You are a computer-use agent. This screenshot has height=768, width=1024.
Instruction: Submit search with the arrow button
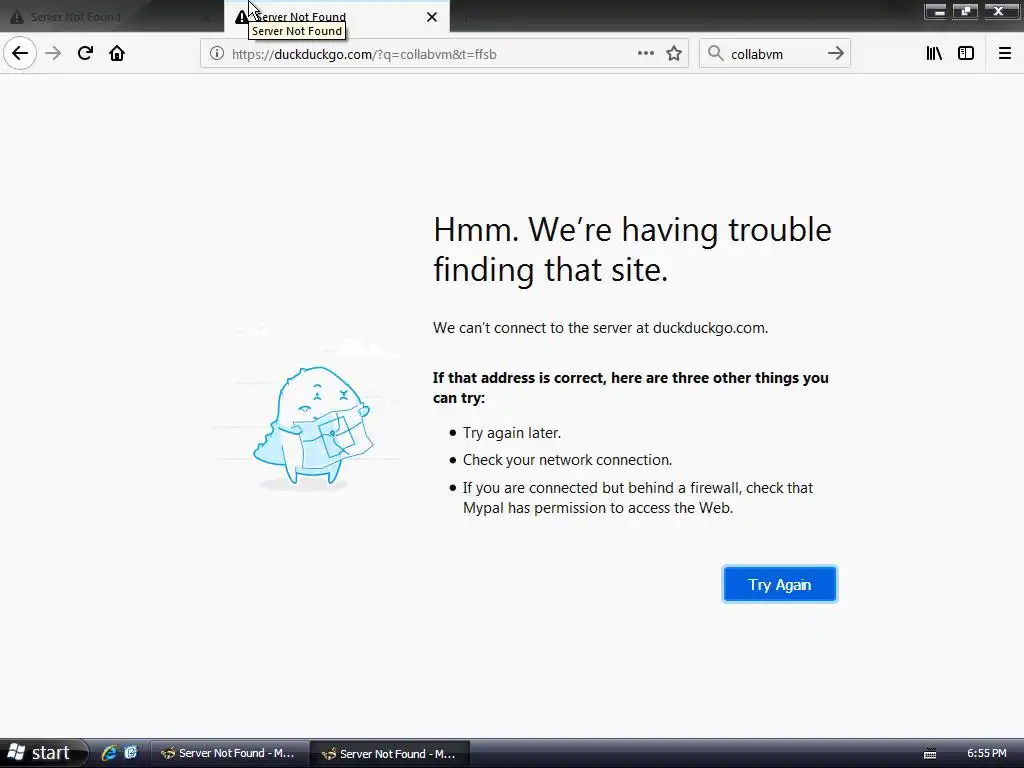pyautogui.click(x=836, y=54)
